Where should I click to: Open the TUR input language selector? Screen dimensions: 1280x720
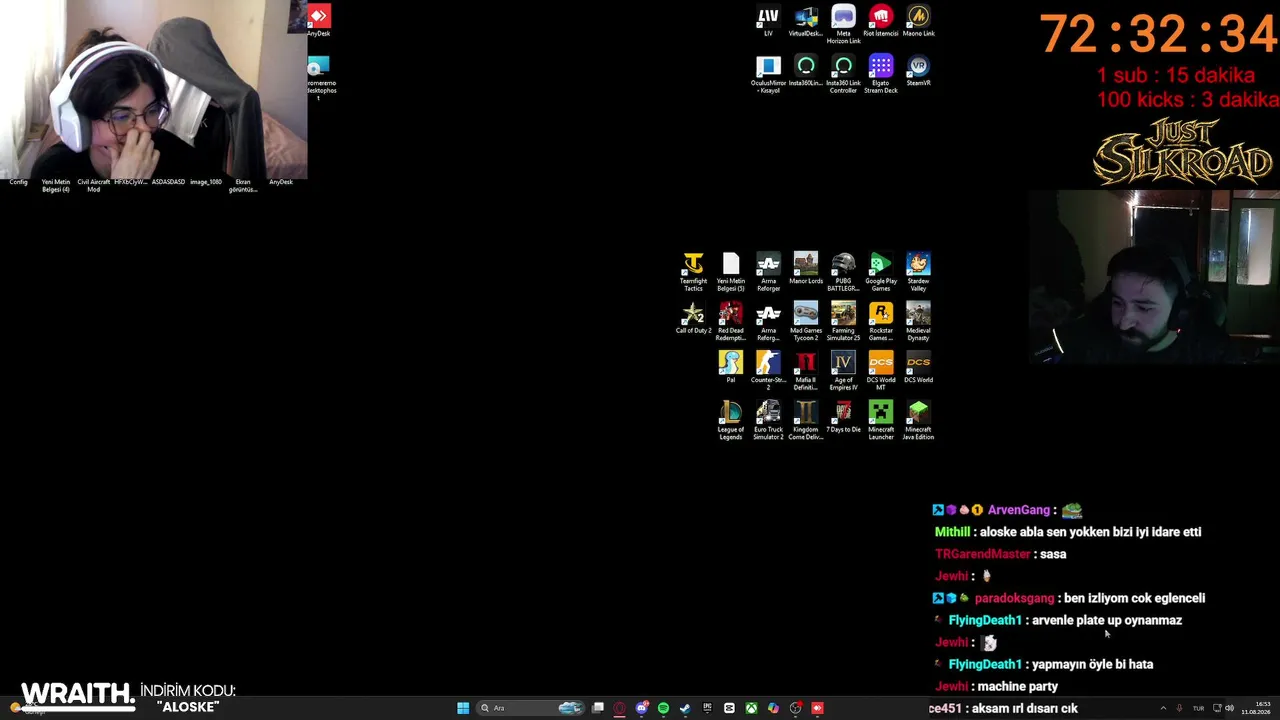tap(1198, 708)
